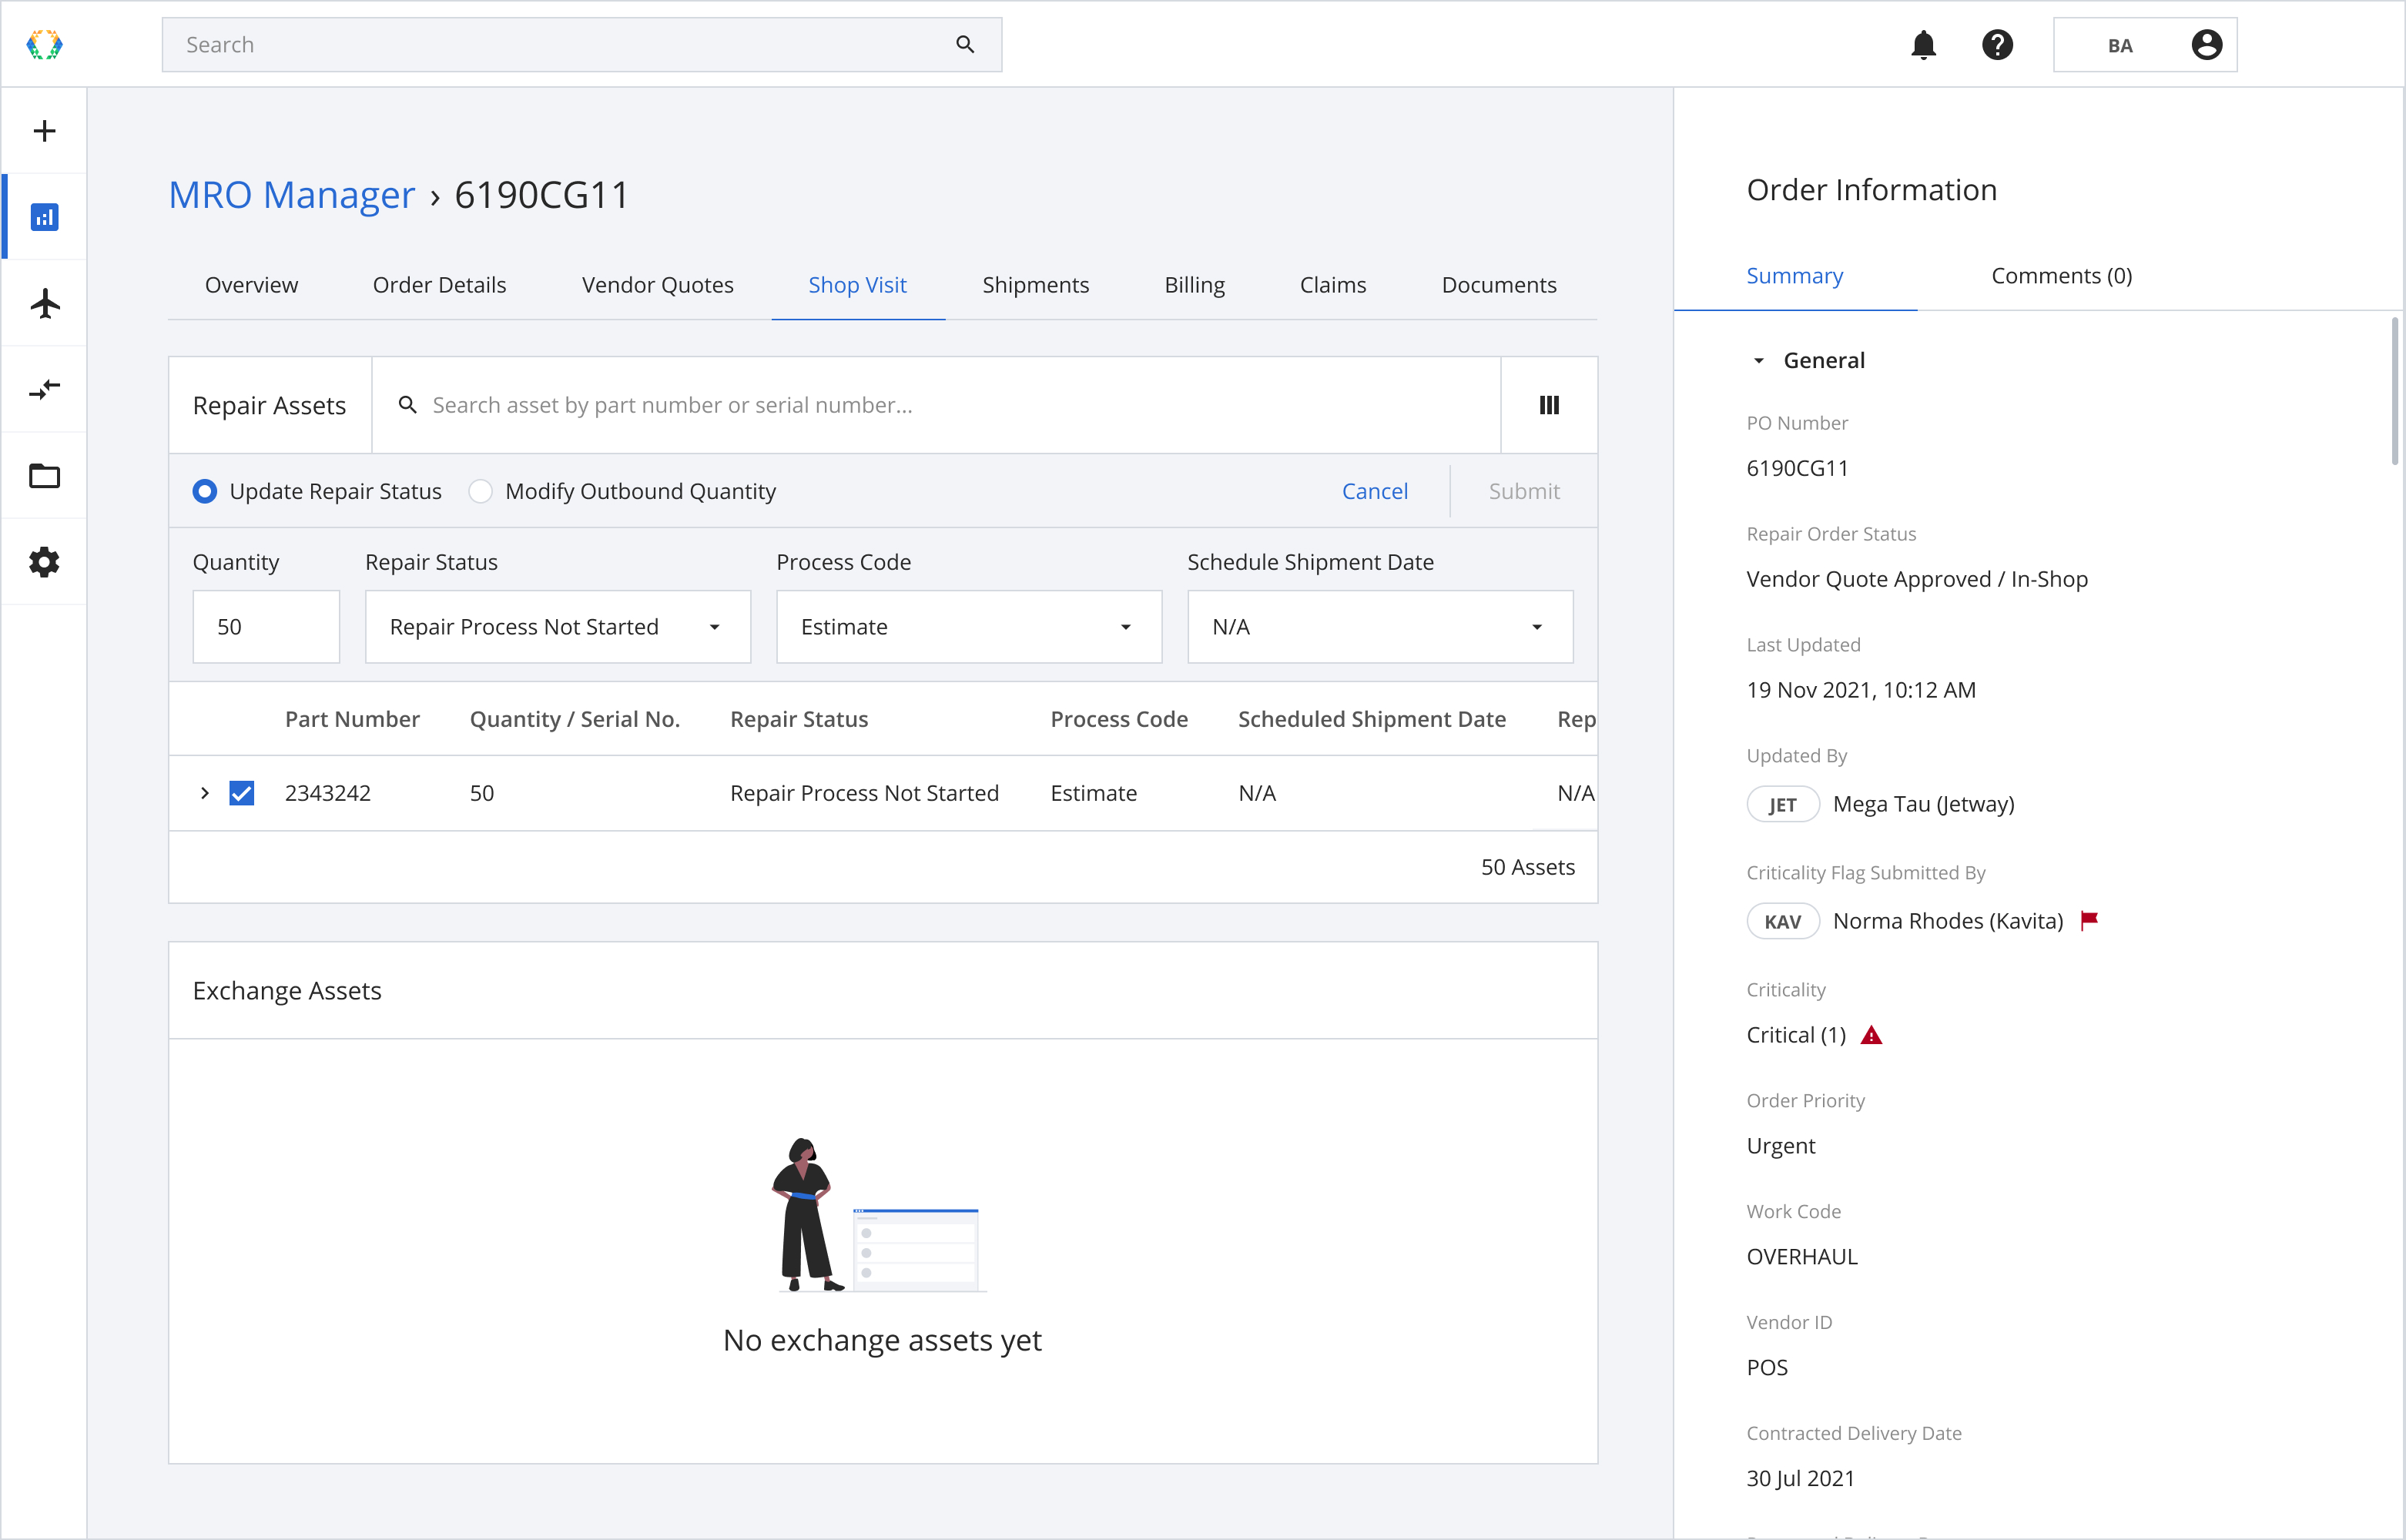Switch to the Documents tab
This screenshot has height=1540, width=2406.
[x=1498, y=285]
